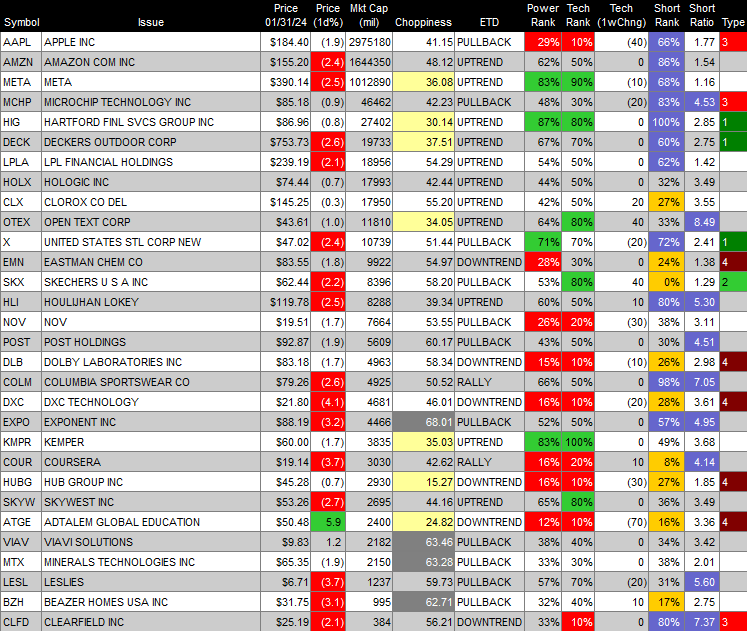
Task: Click the ETD column header
Action: coord(489,22)
